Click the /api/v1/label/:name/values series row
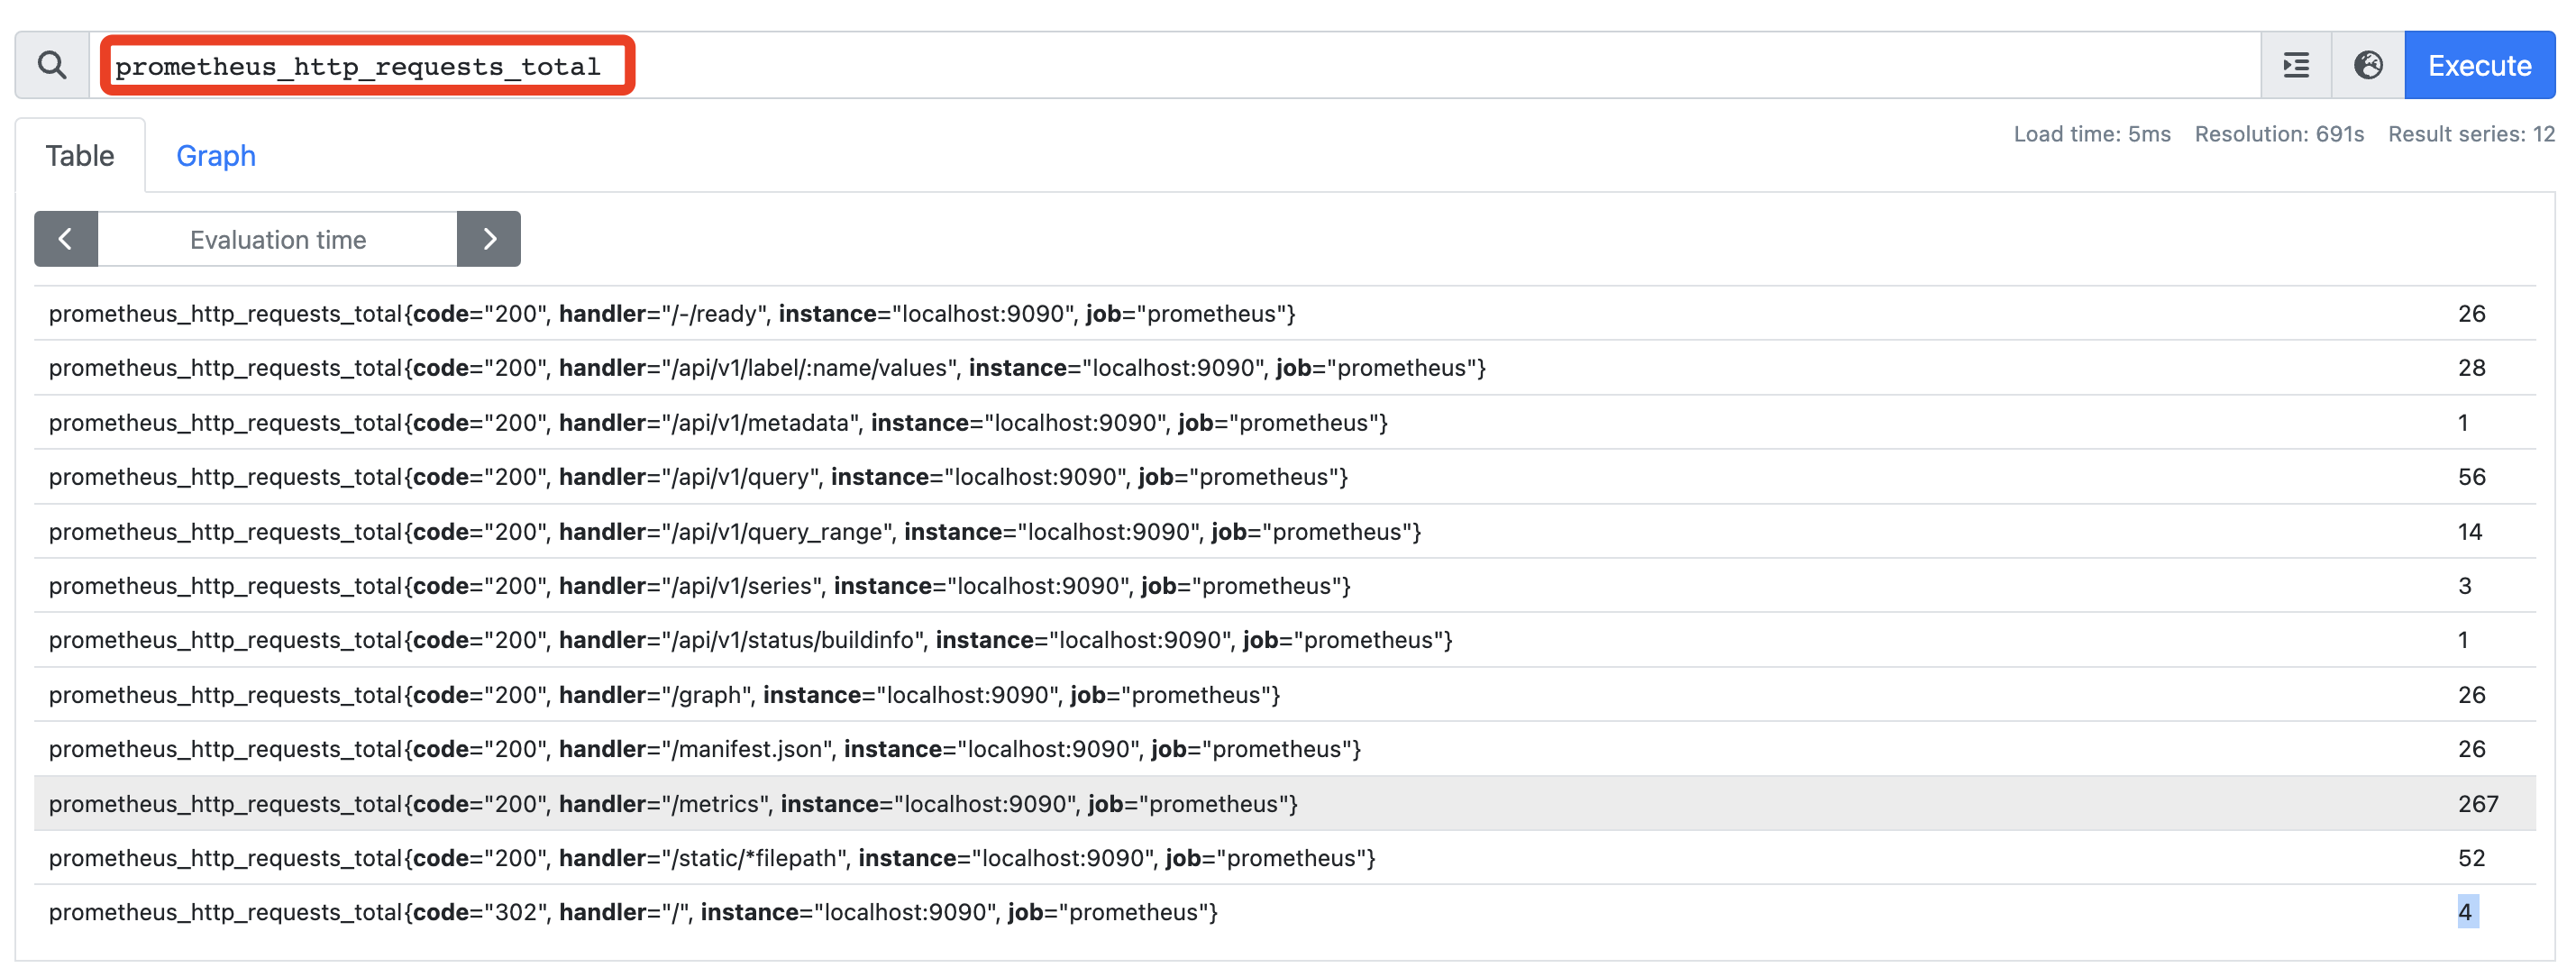2576x977 pixels. [1285, 368]
